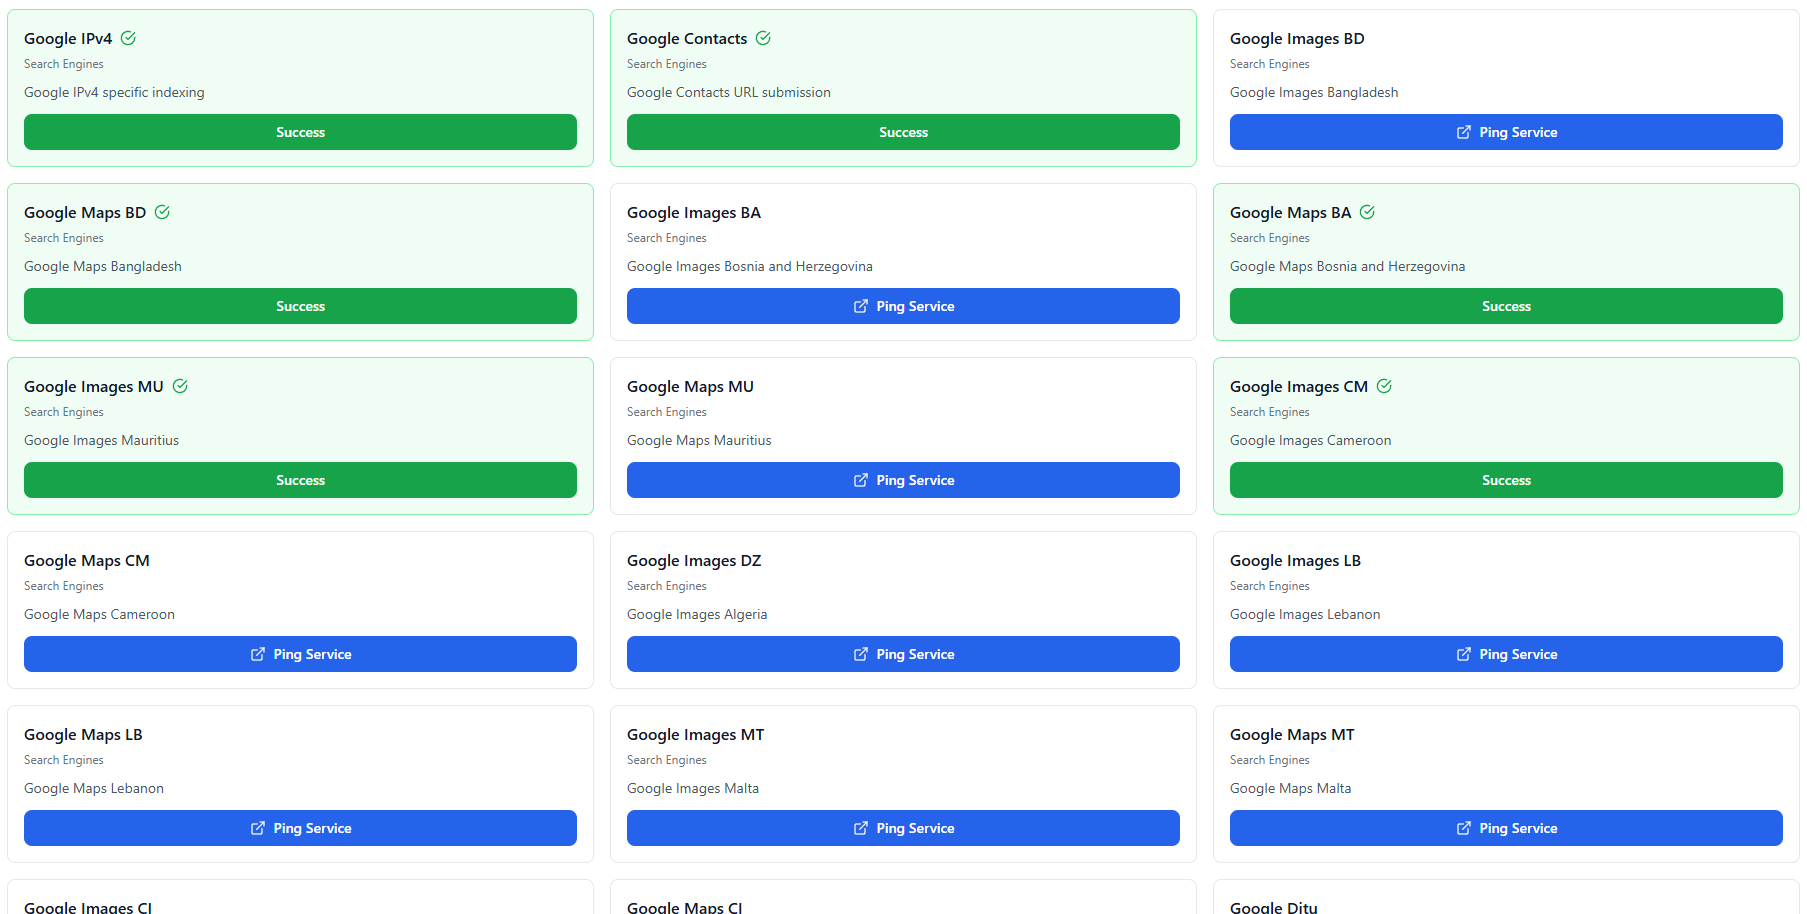Ping the Google Images MT service
Viewport: 1807px width, 914px height.
[x=902, y=828]
